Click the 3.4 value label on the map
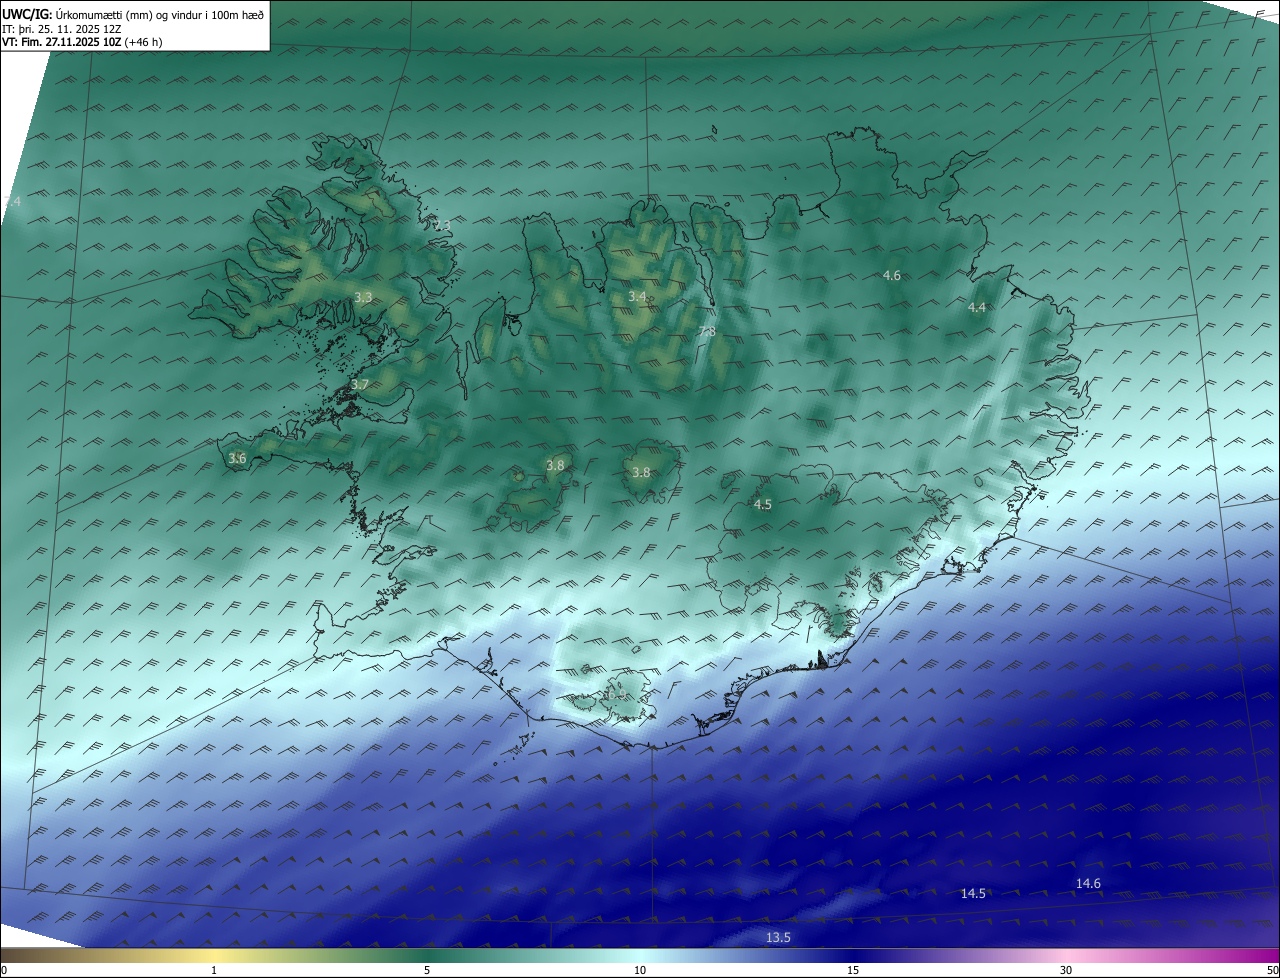1280x978 pixels. click(x=637, y=296)
